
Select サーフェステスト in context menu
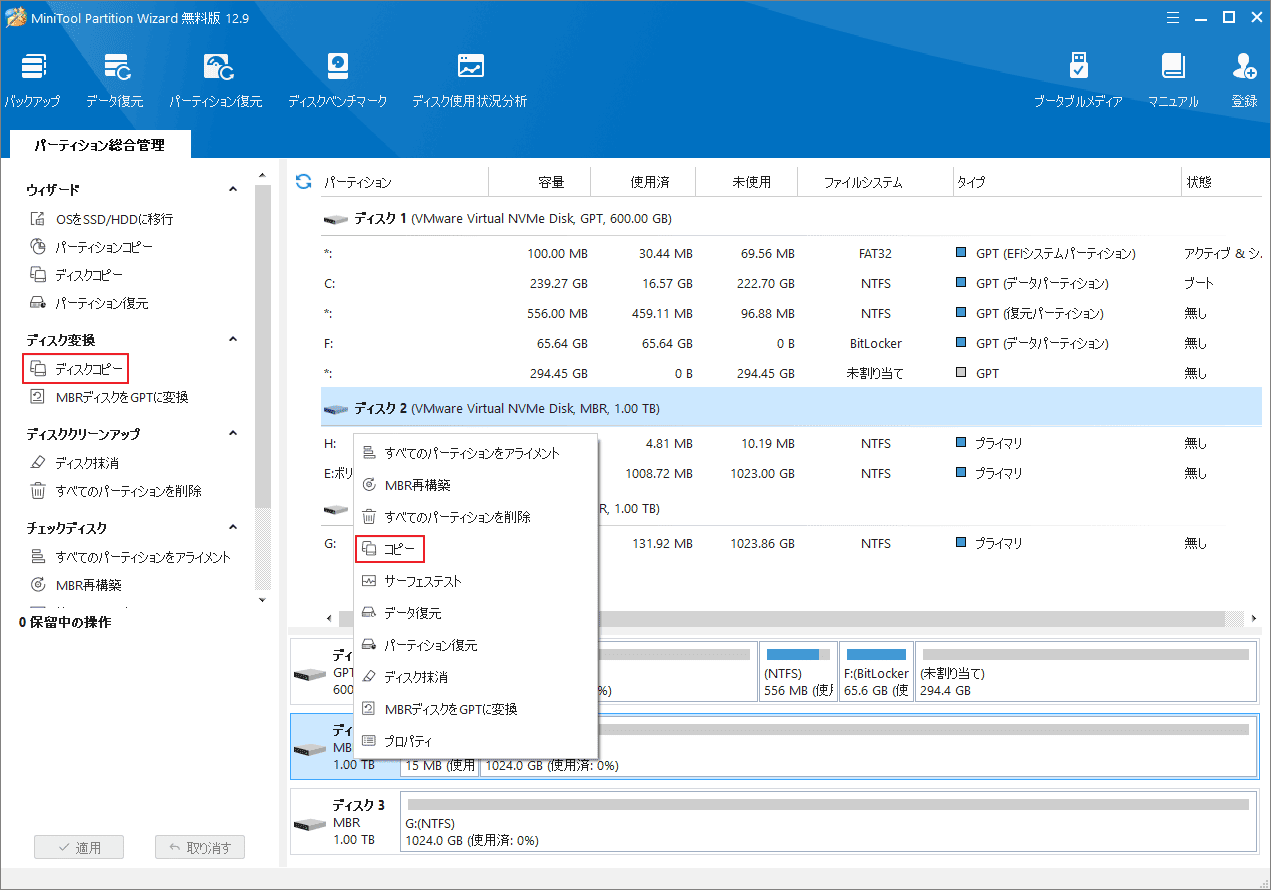click(x=475, y=581)
